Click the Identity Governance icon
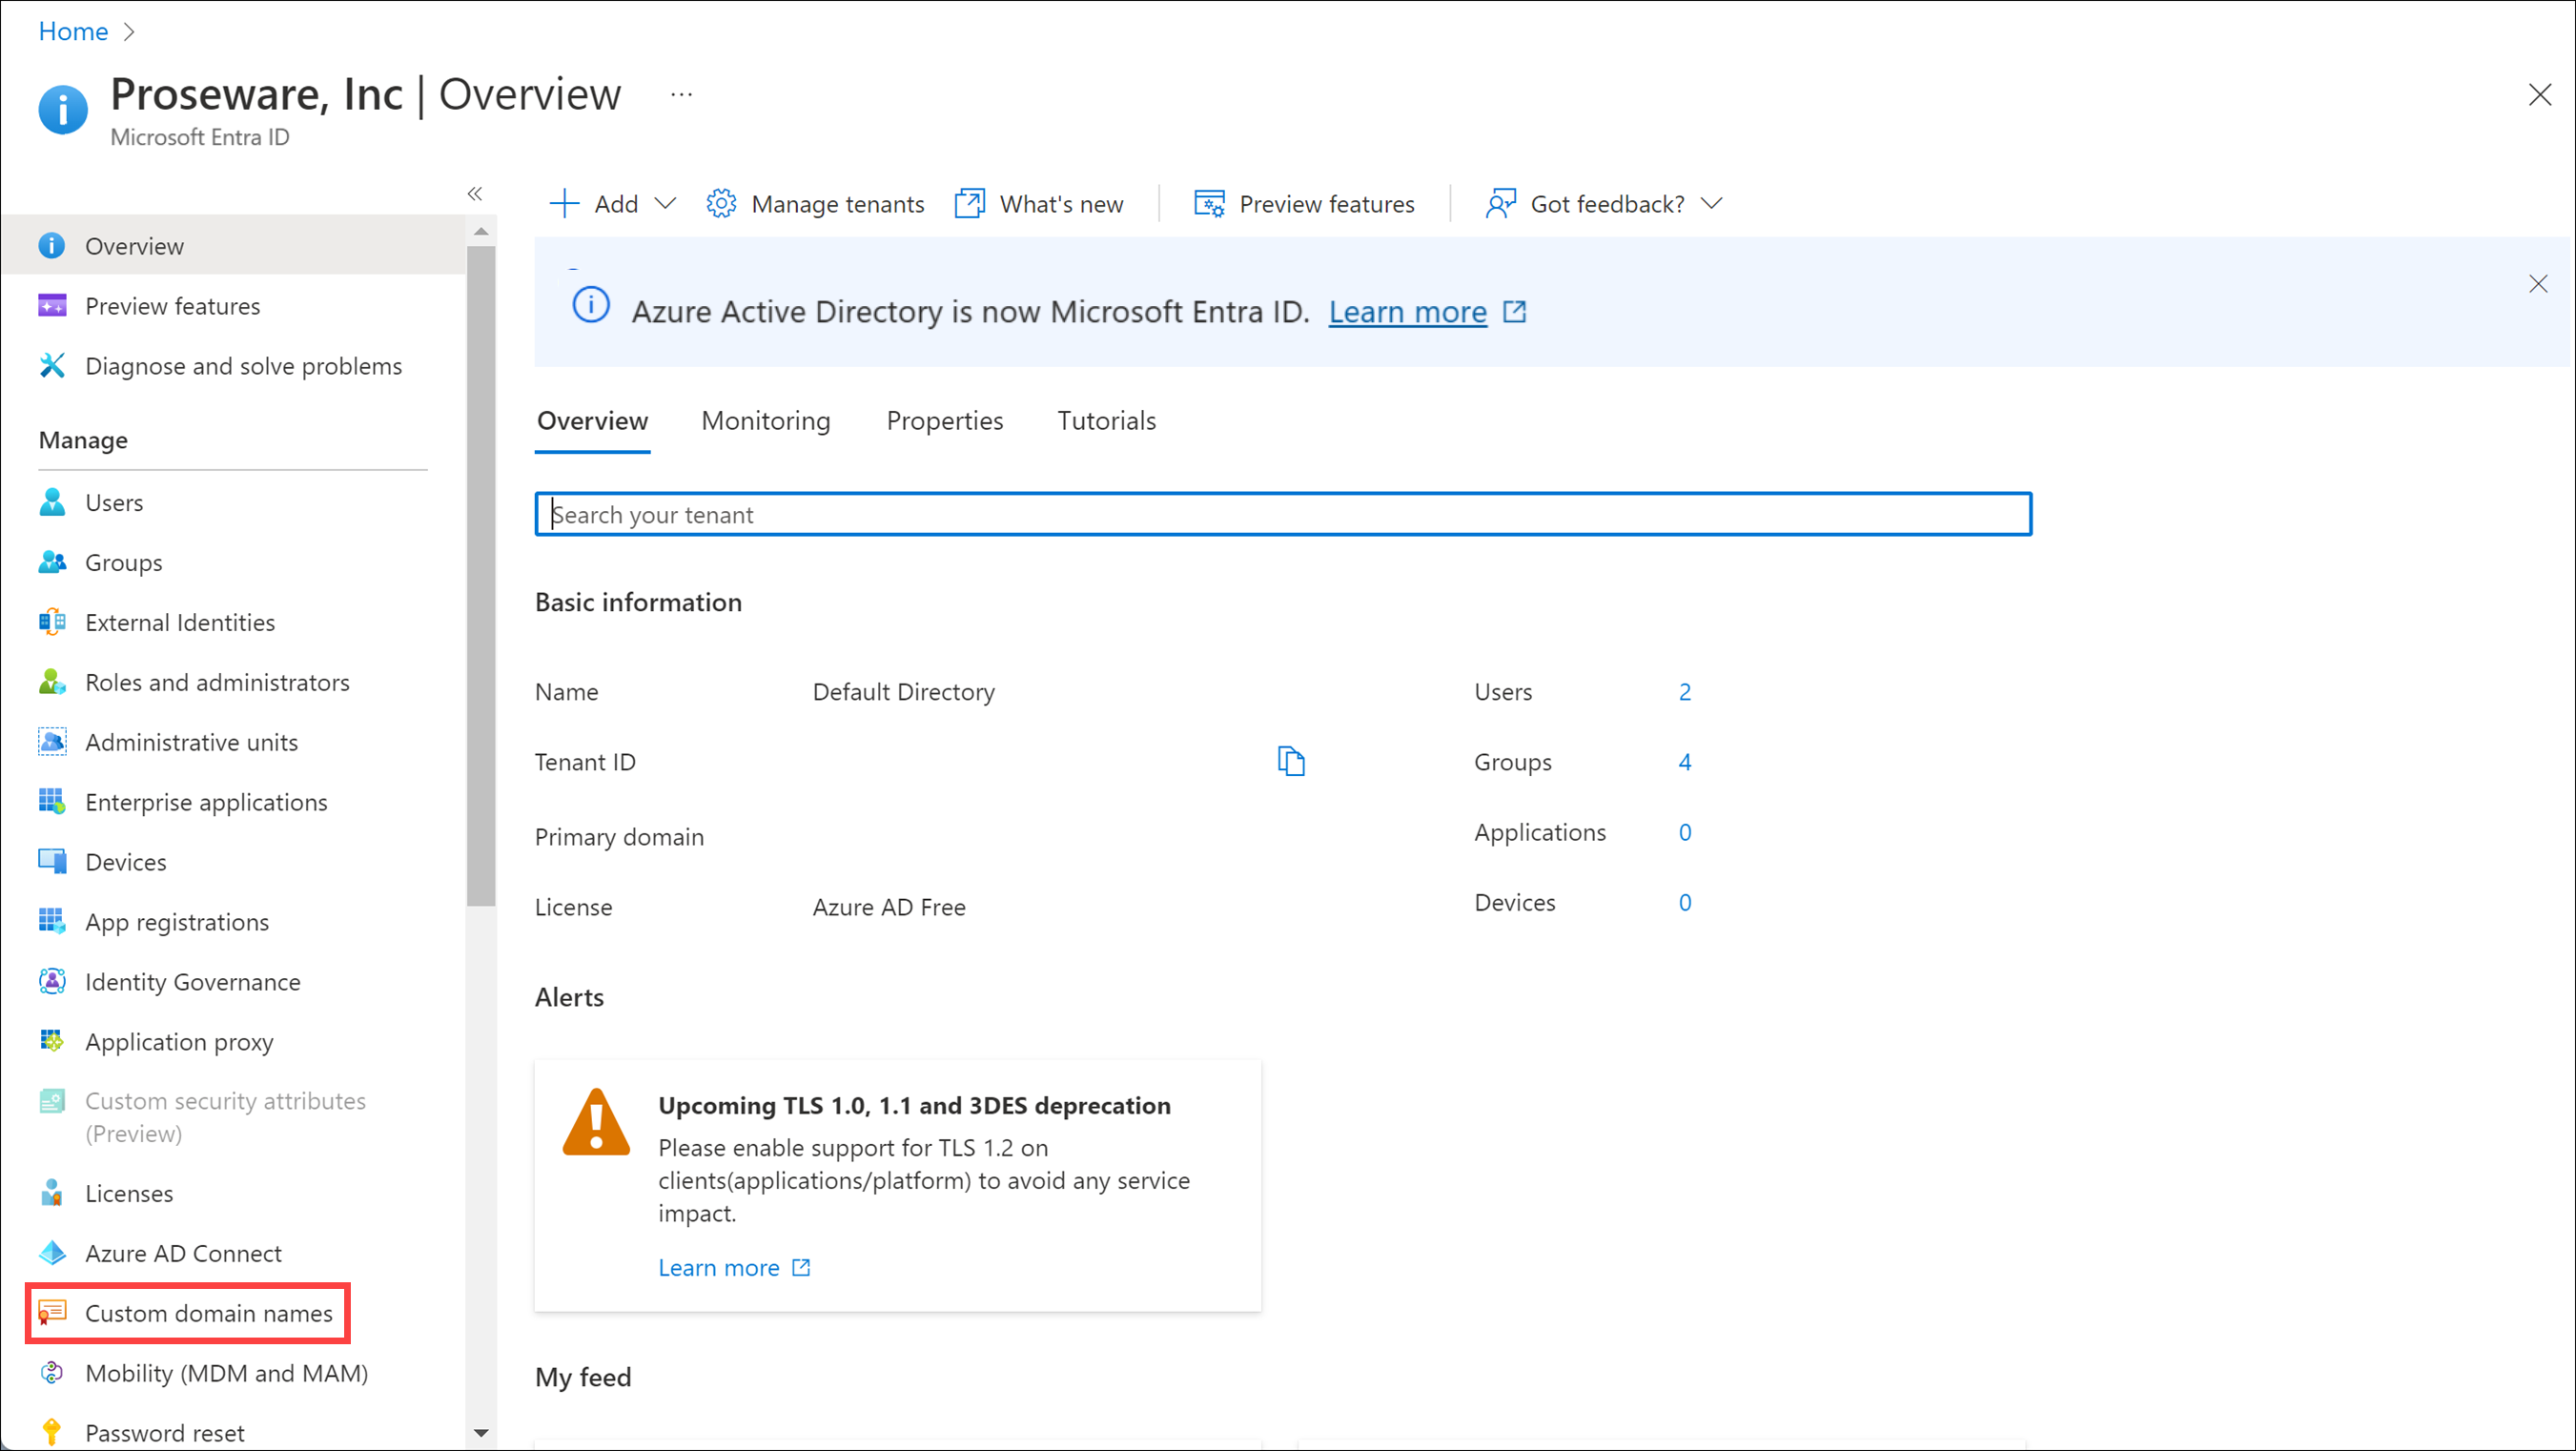Screen dimensions: 2576x1451 click(52, 982)
